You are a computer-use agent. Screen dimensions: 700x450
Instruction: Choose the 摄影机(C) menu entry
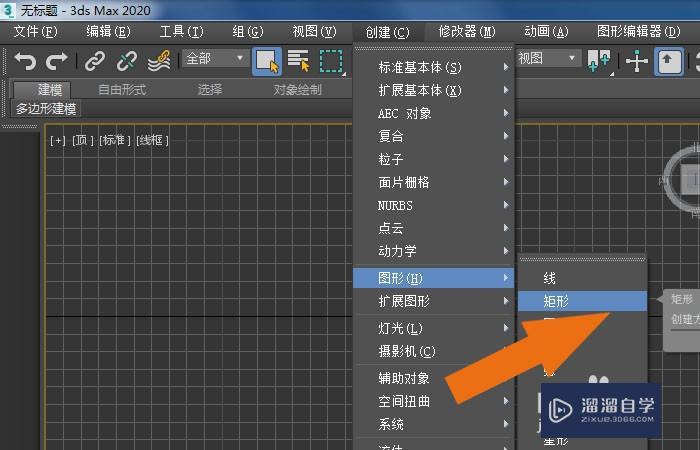point(433,352)
